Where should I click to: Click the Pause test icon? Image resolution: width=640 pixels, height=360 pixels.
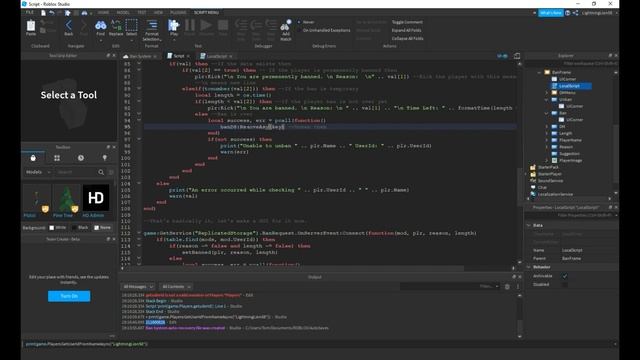point(190,25)
